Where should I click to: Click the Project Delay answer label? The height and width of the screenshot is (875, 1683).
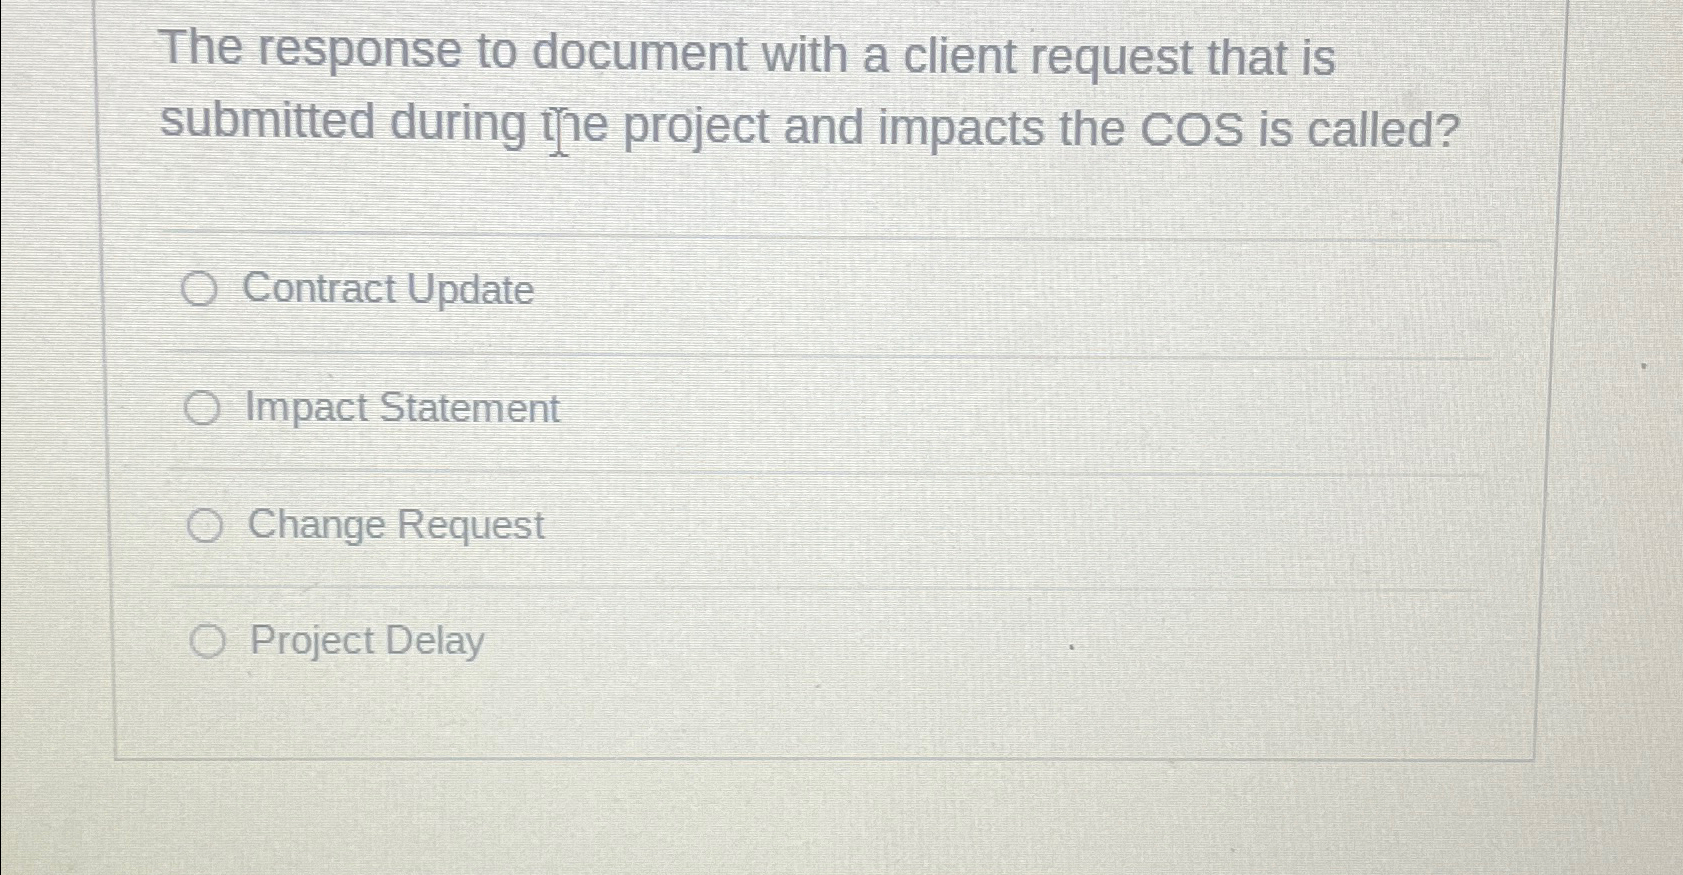[x=365, y=641]
